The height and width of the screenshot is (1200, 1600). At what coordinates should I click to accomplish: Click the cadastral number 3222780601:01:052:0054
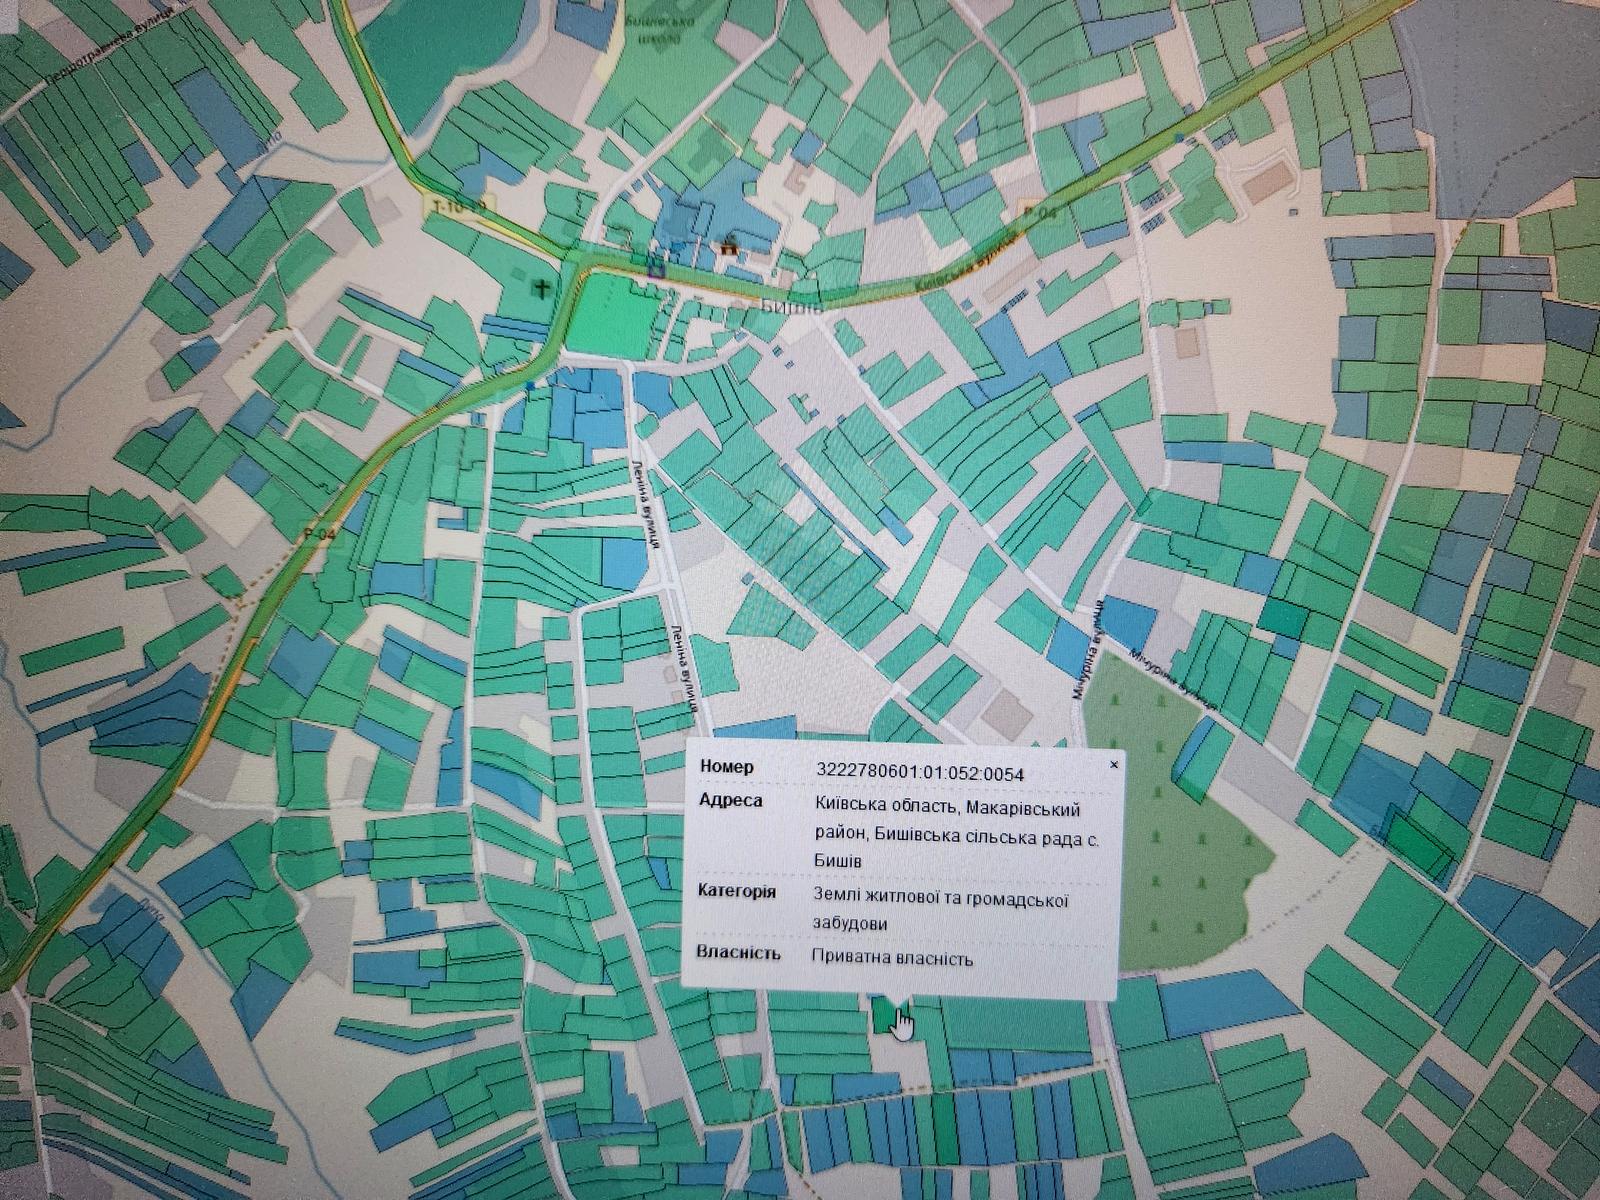click(x=920, y=773)
